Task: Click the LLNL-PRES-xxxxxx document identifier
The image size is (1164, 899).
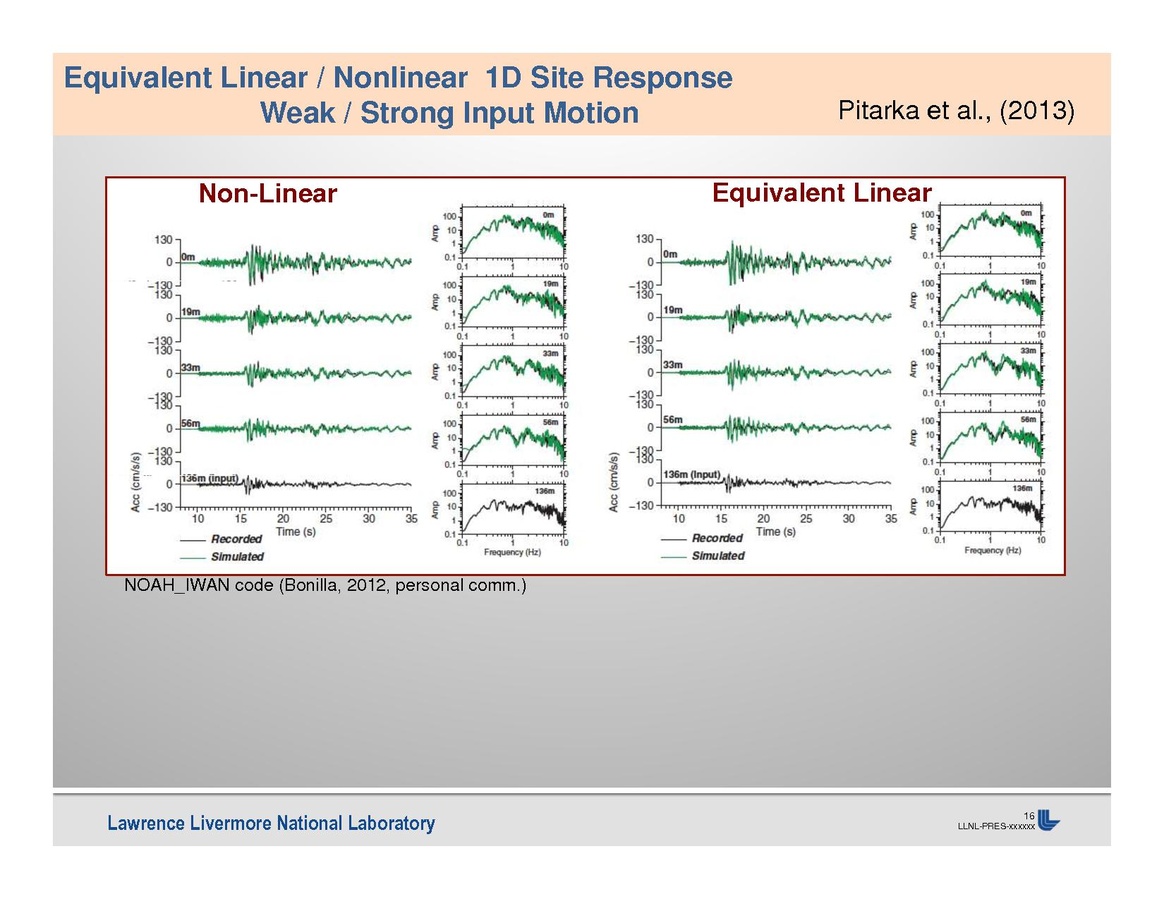Action: (996, 827)
